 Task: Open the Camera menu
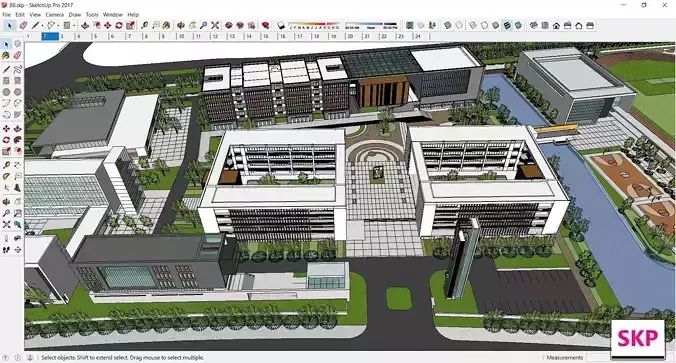(55, 14)
